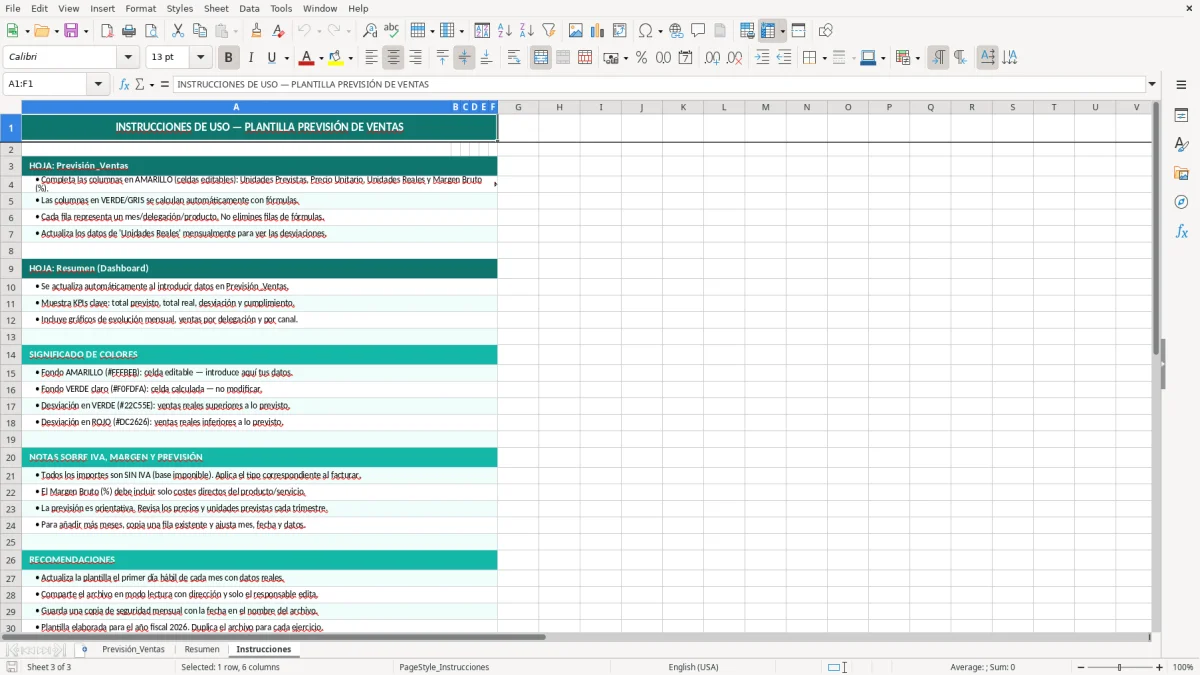Open the font color dropdown arrow

(x=321, y=58)
